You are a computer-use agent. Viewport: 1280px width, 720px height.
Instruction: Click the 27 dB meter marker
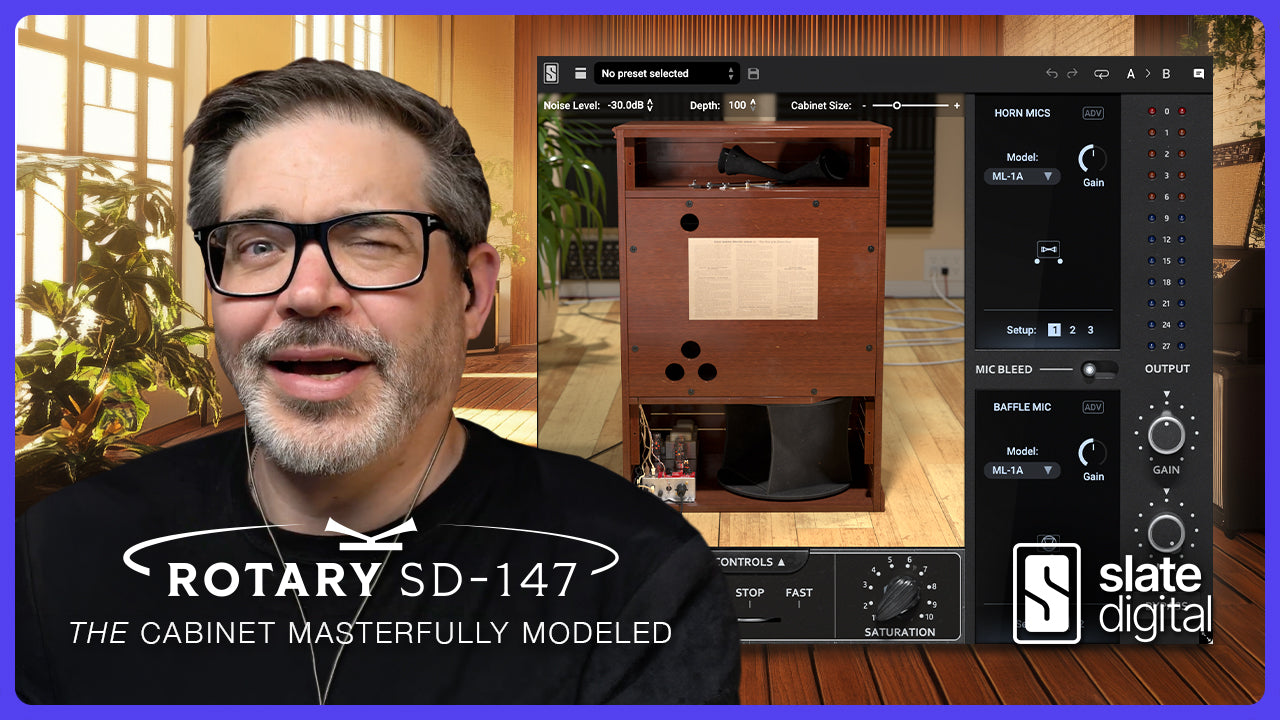click(1166, 346)
